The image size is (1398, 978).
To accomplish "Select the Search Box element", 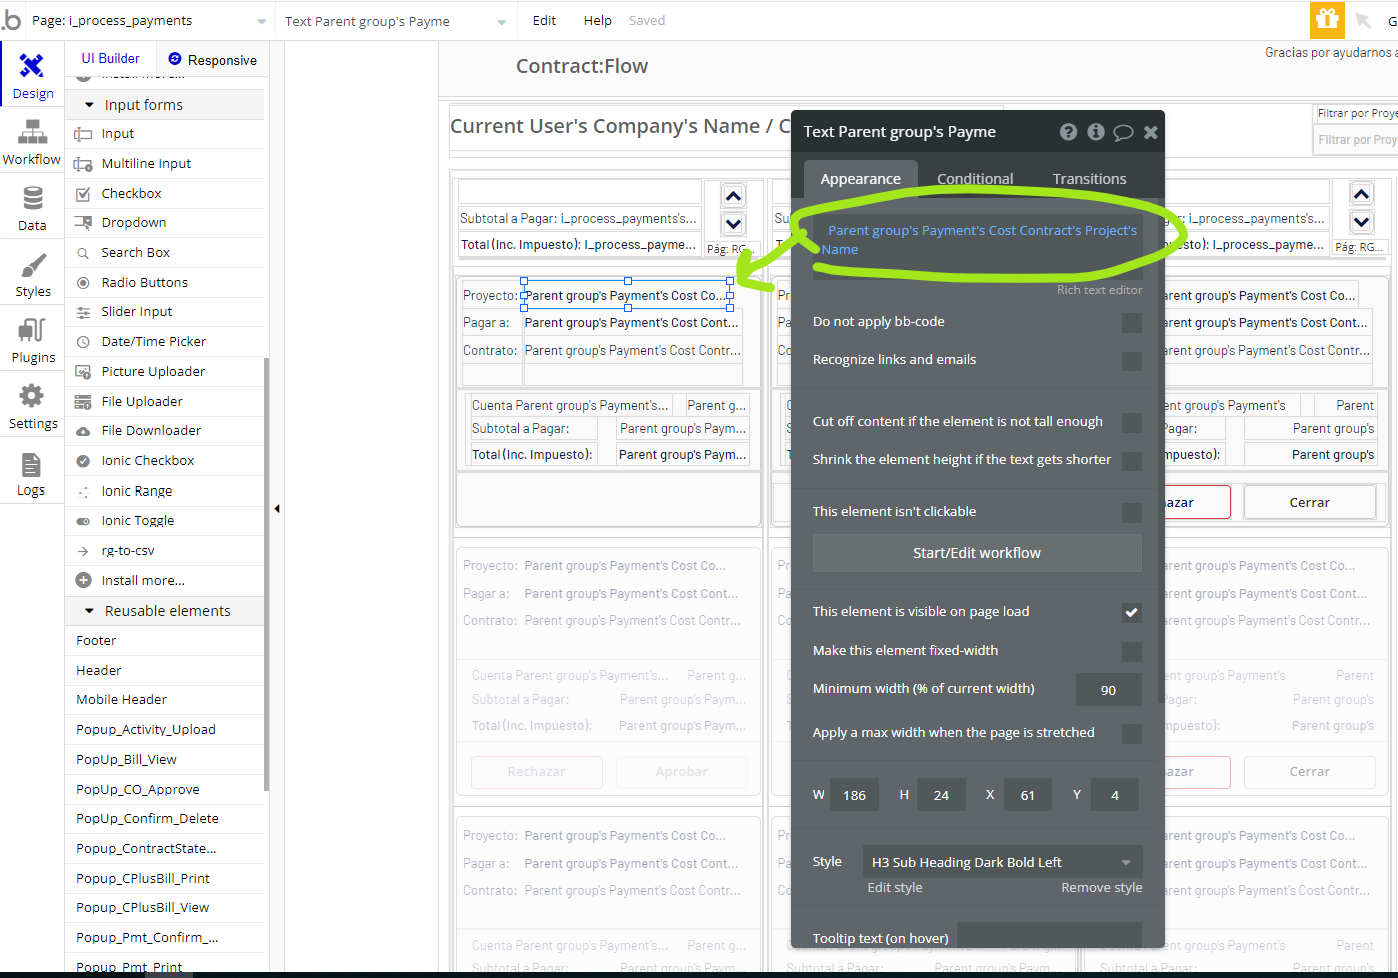I will click(165, 253).
